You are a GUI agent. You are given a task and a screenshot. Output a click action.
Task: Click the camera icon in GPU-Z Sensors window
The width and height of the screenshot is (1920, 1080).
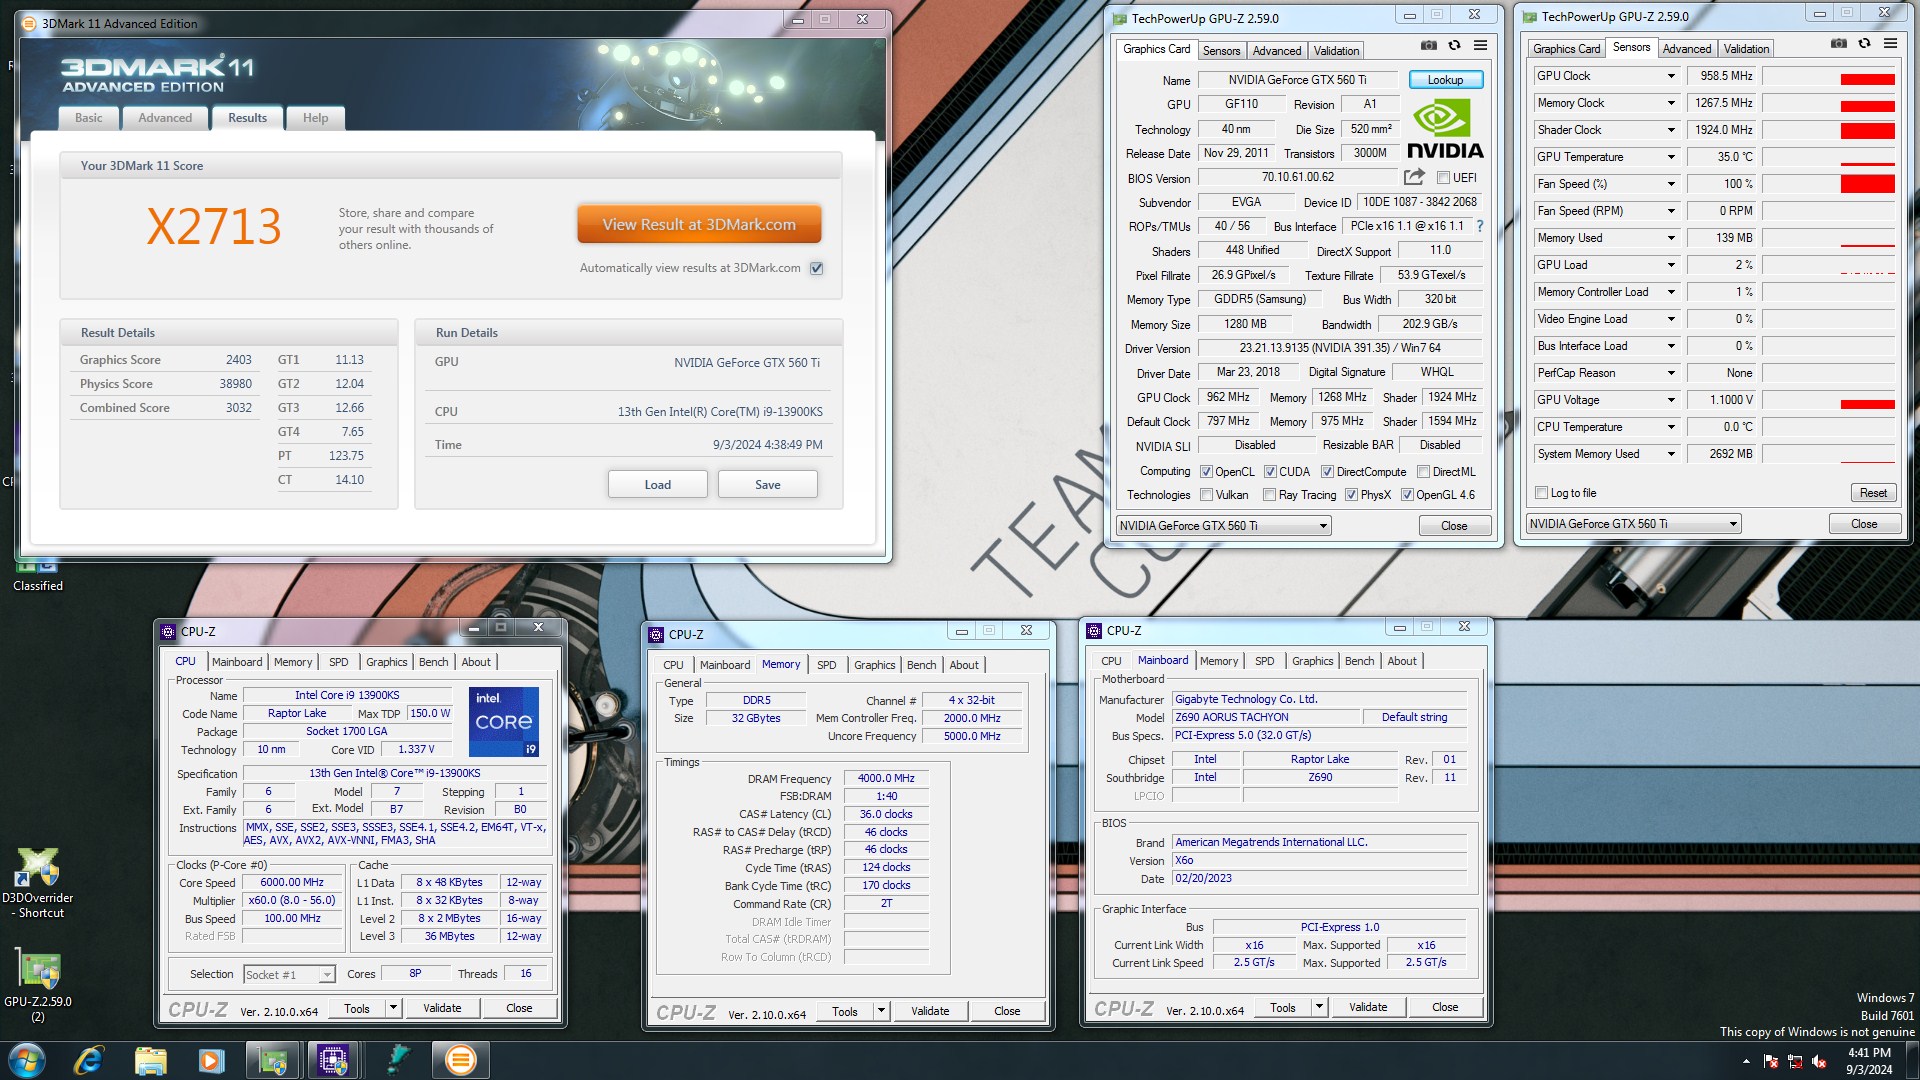click(1839, 43)
